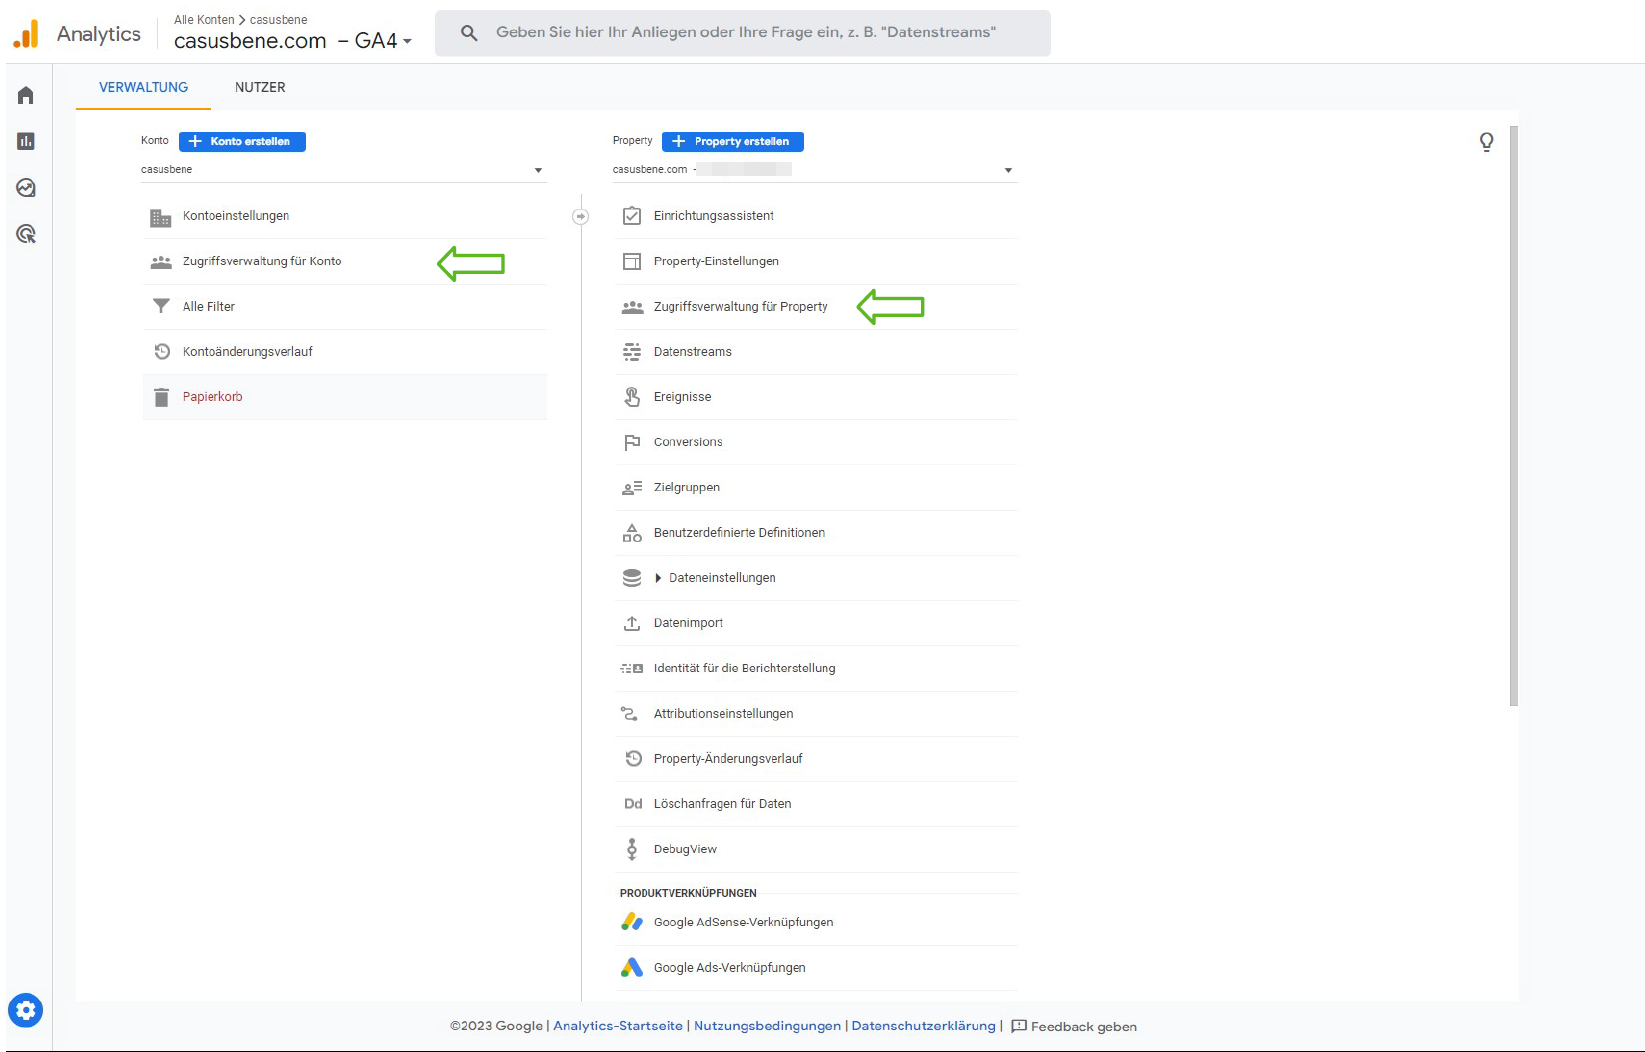Click the Kontoeinstellungen building icon
Screen dimensions: 1645x1052
pyautogui.click(x=160, y=217)
